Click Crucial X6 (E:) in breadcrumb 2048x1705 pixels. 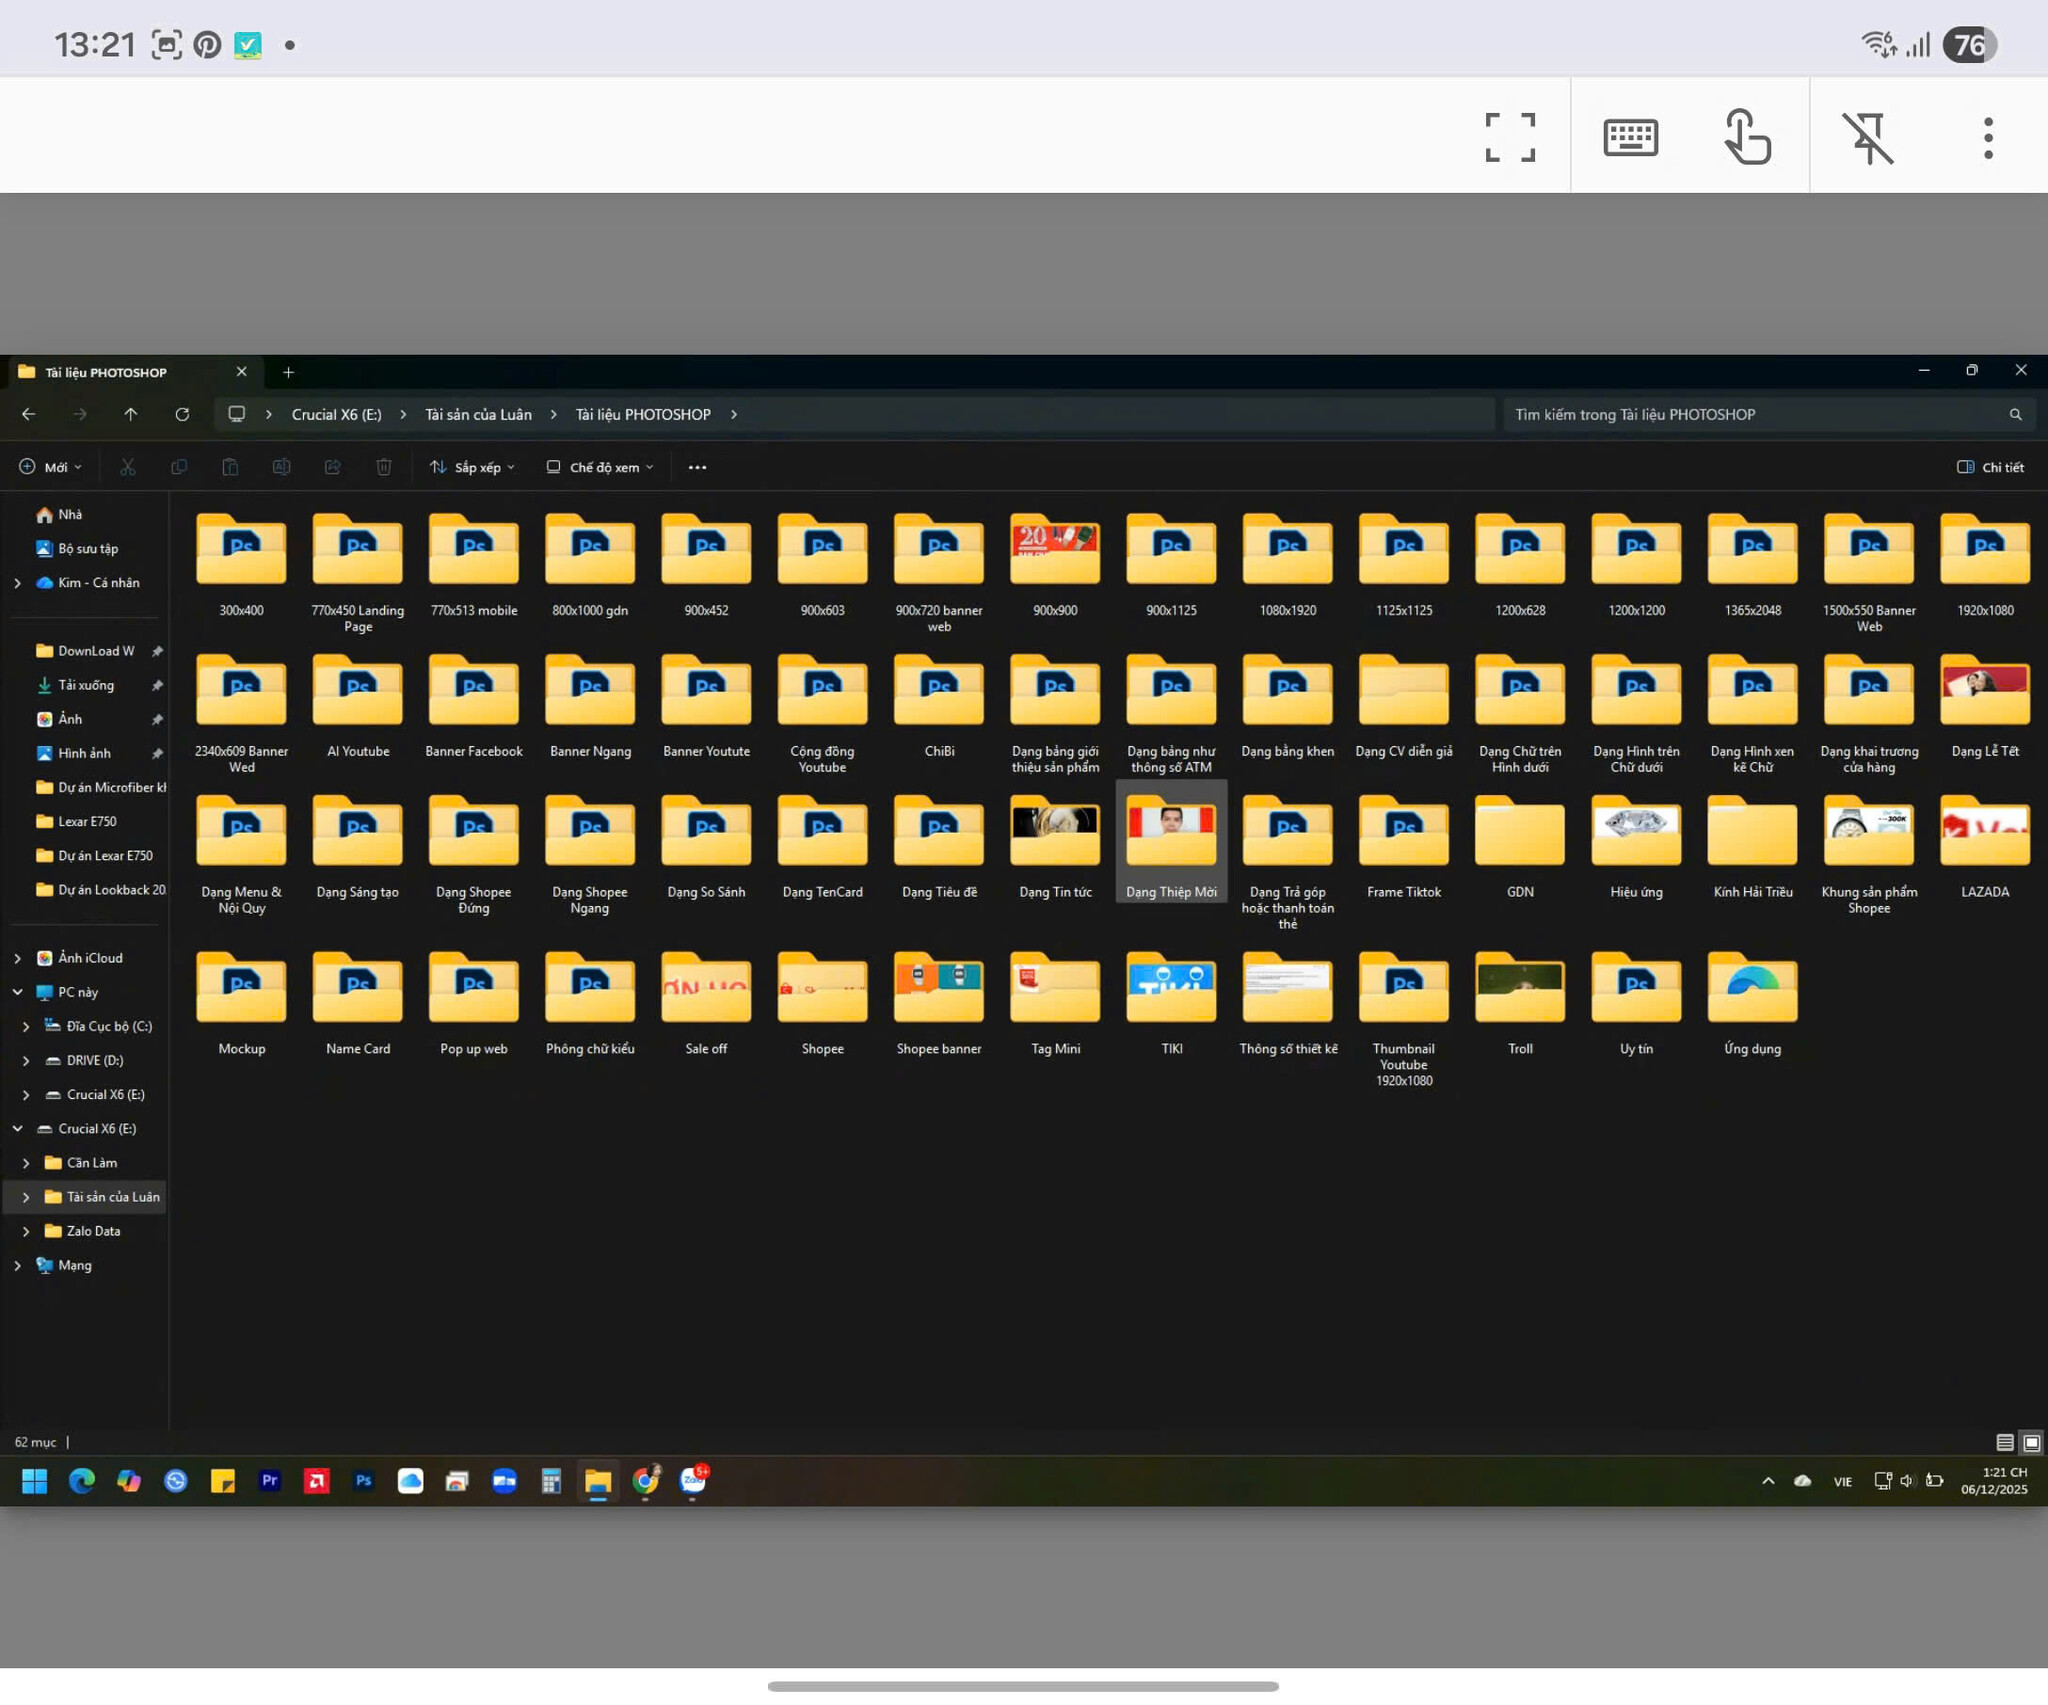[x=336, y=414]
